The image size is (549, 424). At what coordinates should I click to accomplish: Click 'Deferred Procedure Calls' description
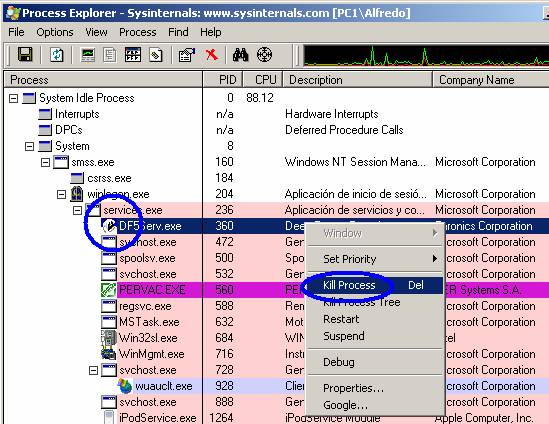[x=344, y=130]
